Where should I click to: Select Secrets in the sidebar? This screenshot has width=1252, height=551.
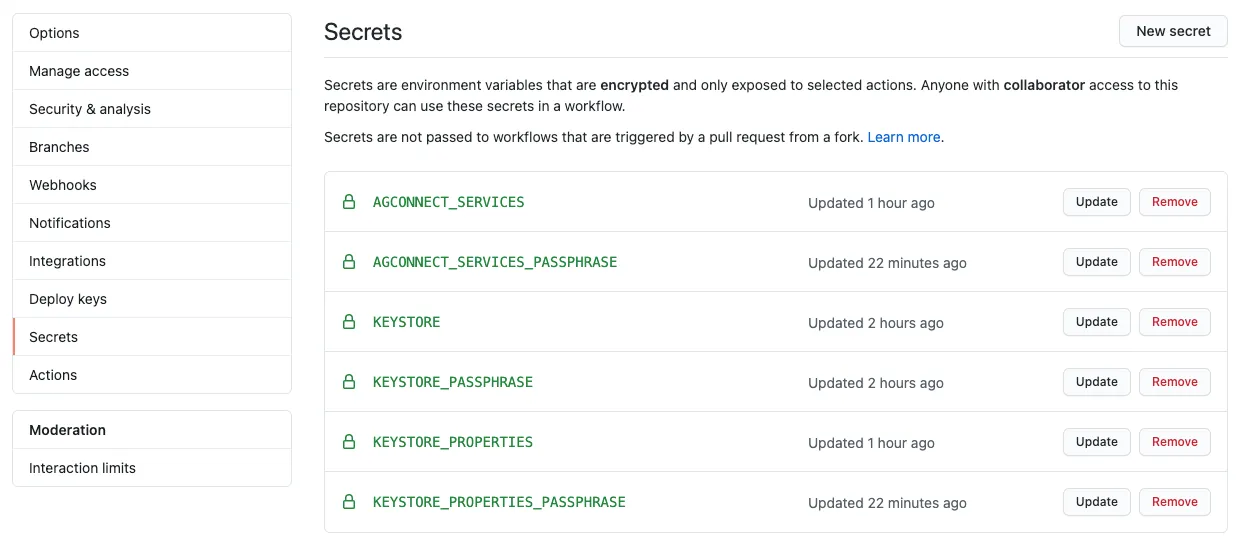point(152,337)
